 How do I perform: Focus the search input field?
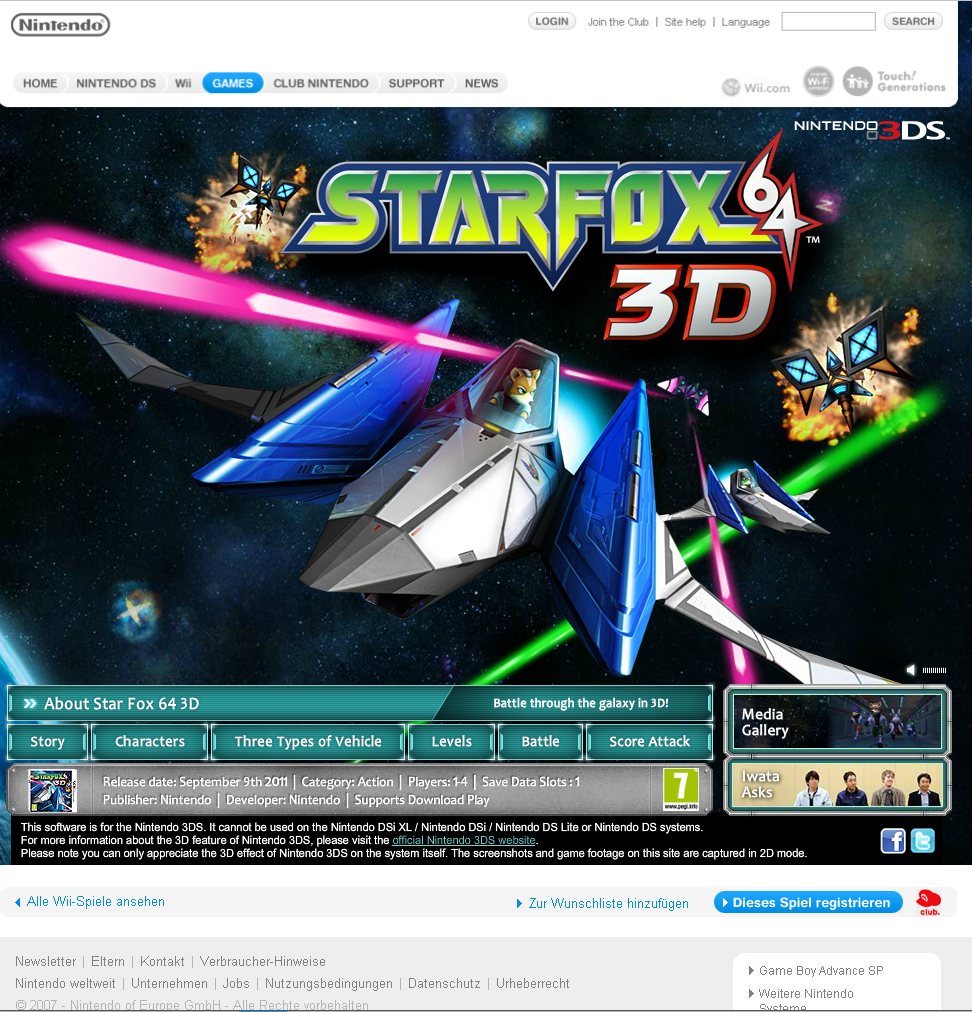828,21
